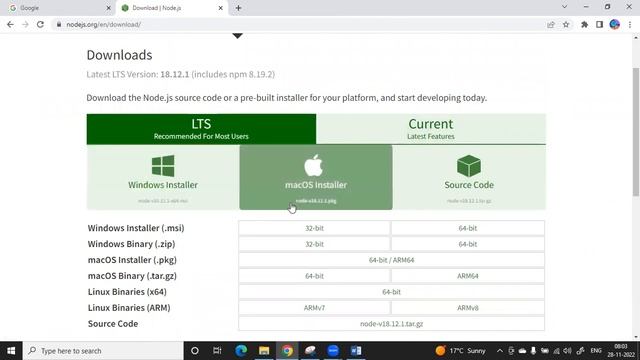Download Linux Binaries ARMv8
The width and height of the screenshot is (640, 360).
(x=468, y=308)
